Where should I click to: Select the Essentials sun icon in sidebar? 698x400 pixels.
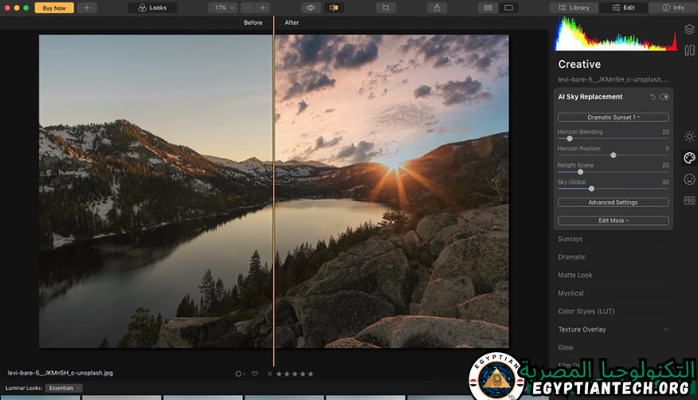click(x=689, y=136)
